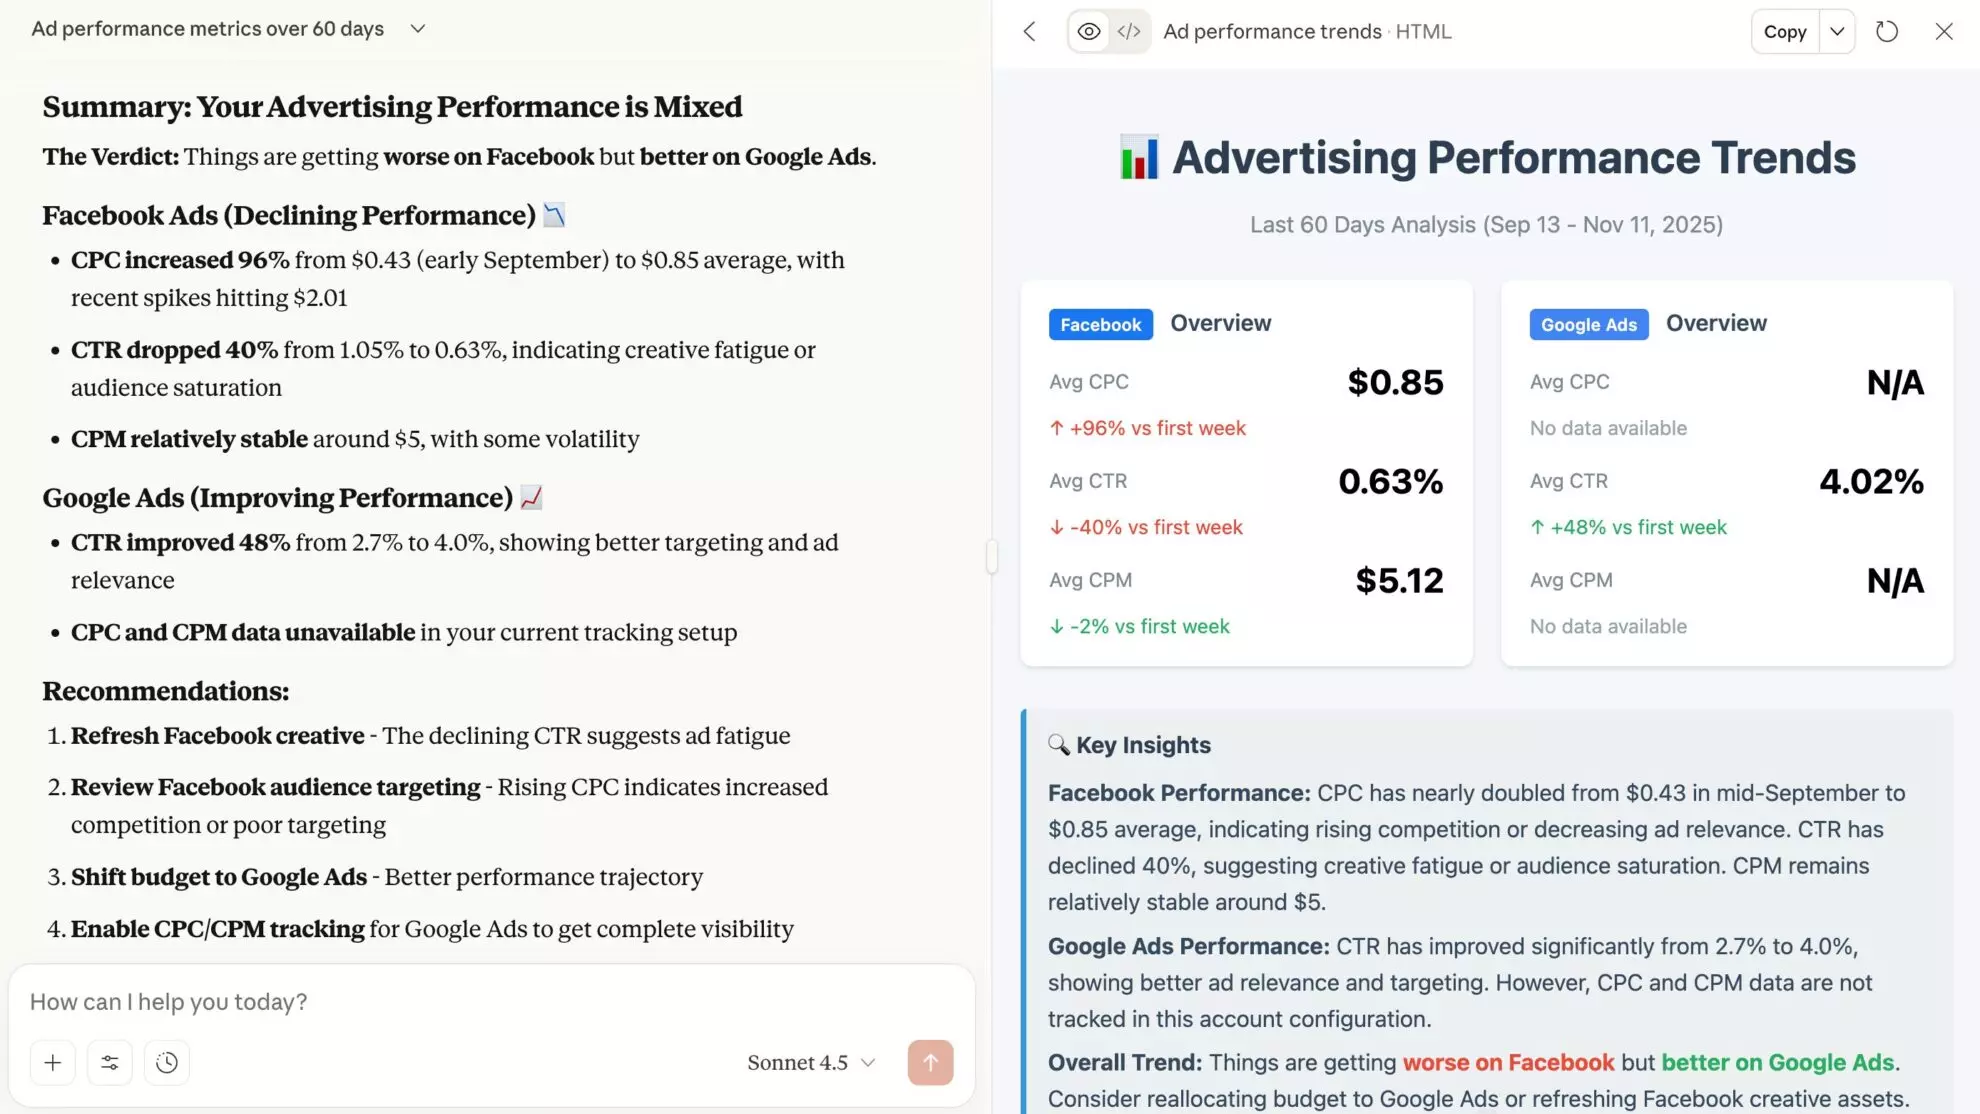Close the artifact panel
This screenshot has height=1114, width=1980.
point(1943,31)
